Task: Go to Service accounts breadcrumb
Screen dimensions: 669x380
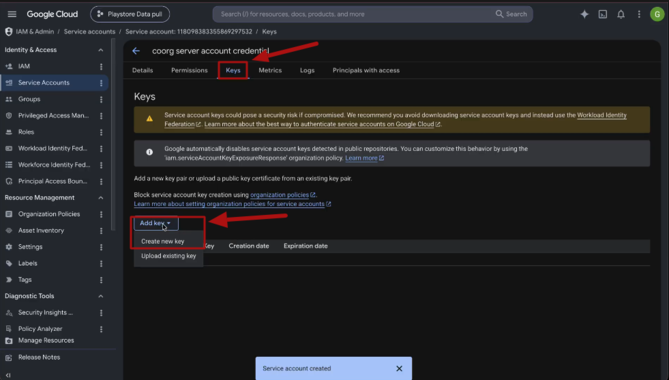Action: (x=89, y=32)
